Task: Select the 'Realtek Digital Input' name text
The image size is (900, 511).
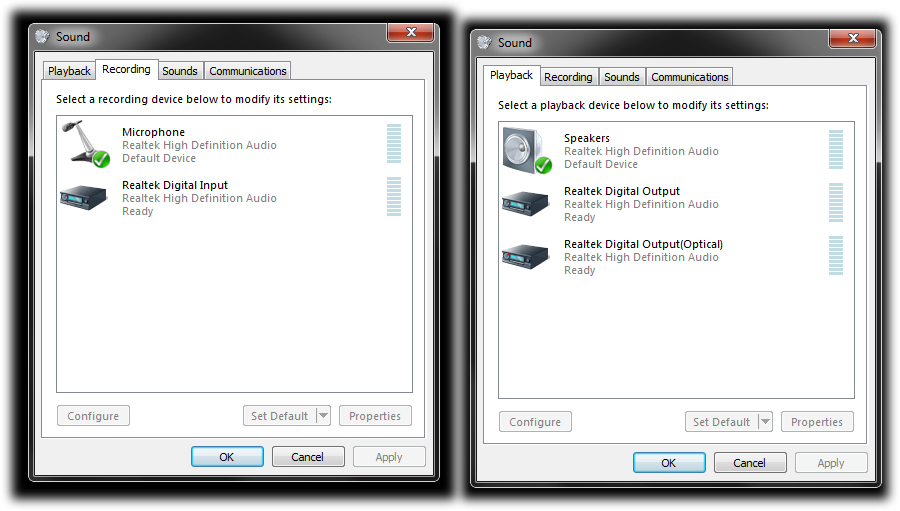Action: [x=175, y=185]
